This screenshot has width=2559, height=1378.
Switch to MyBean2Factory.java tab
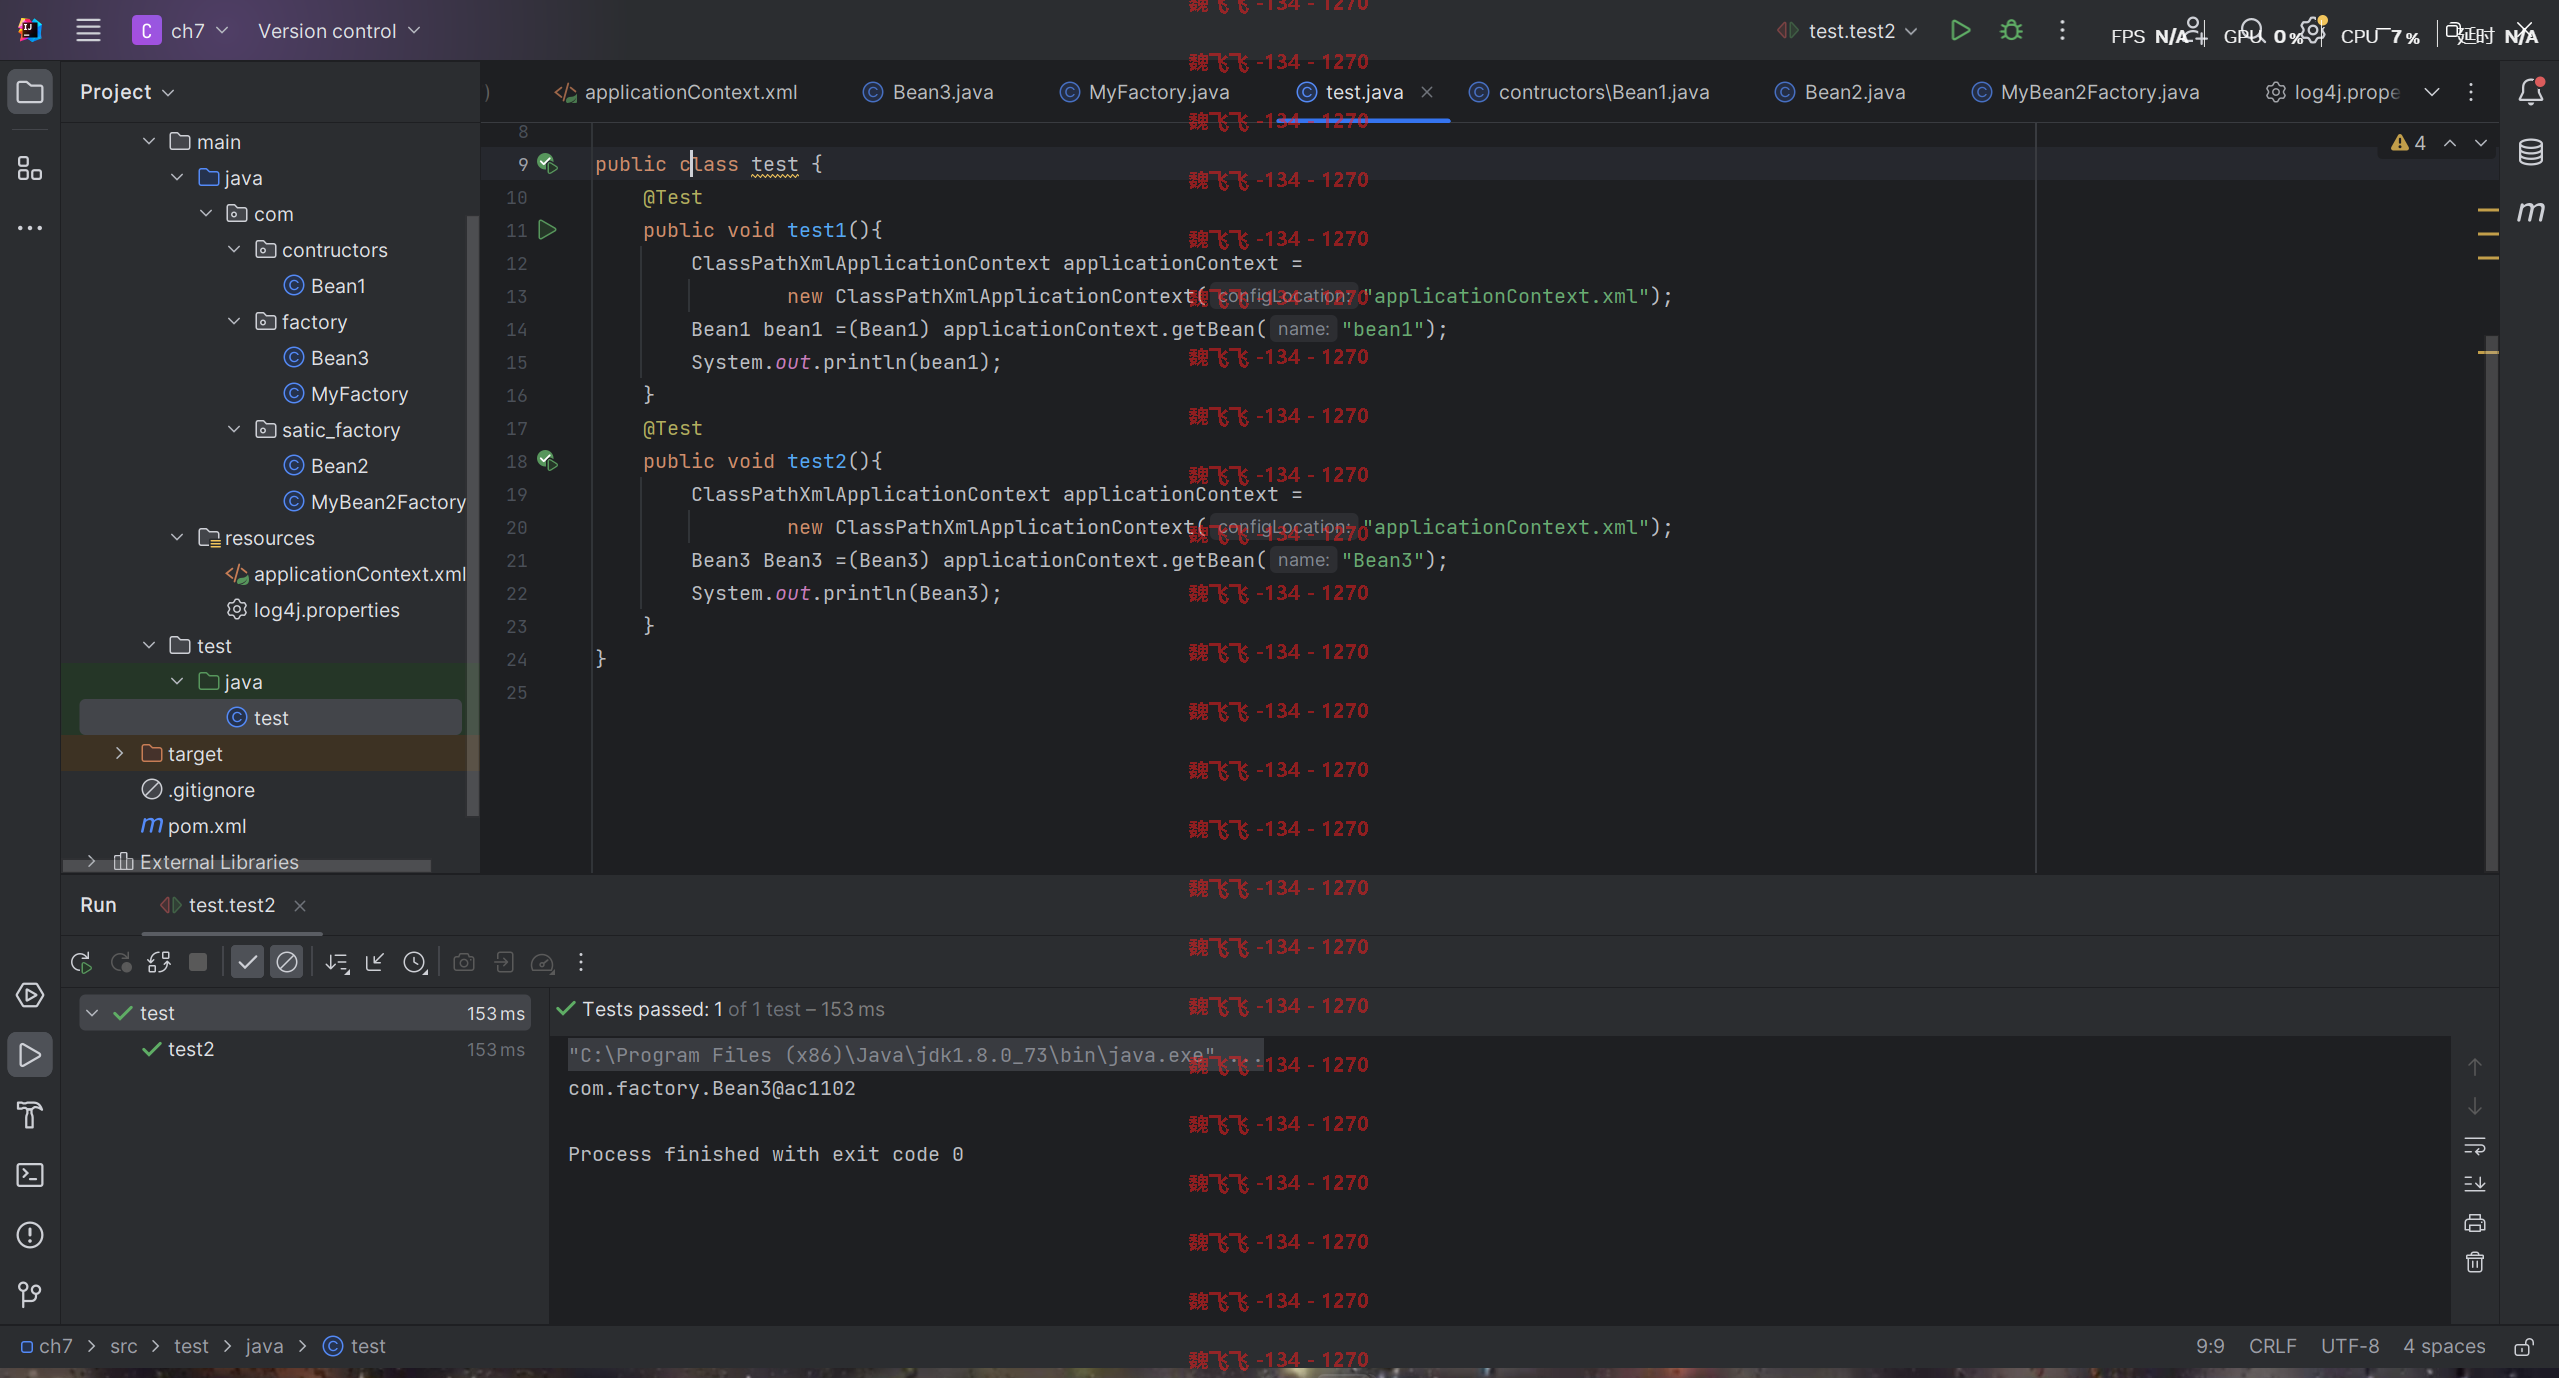[x=2086, y=92]
